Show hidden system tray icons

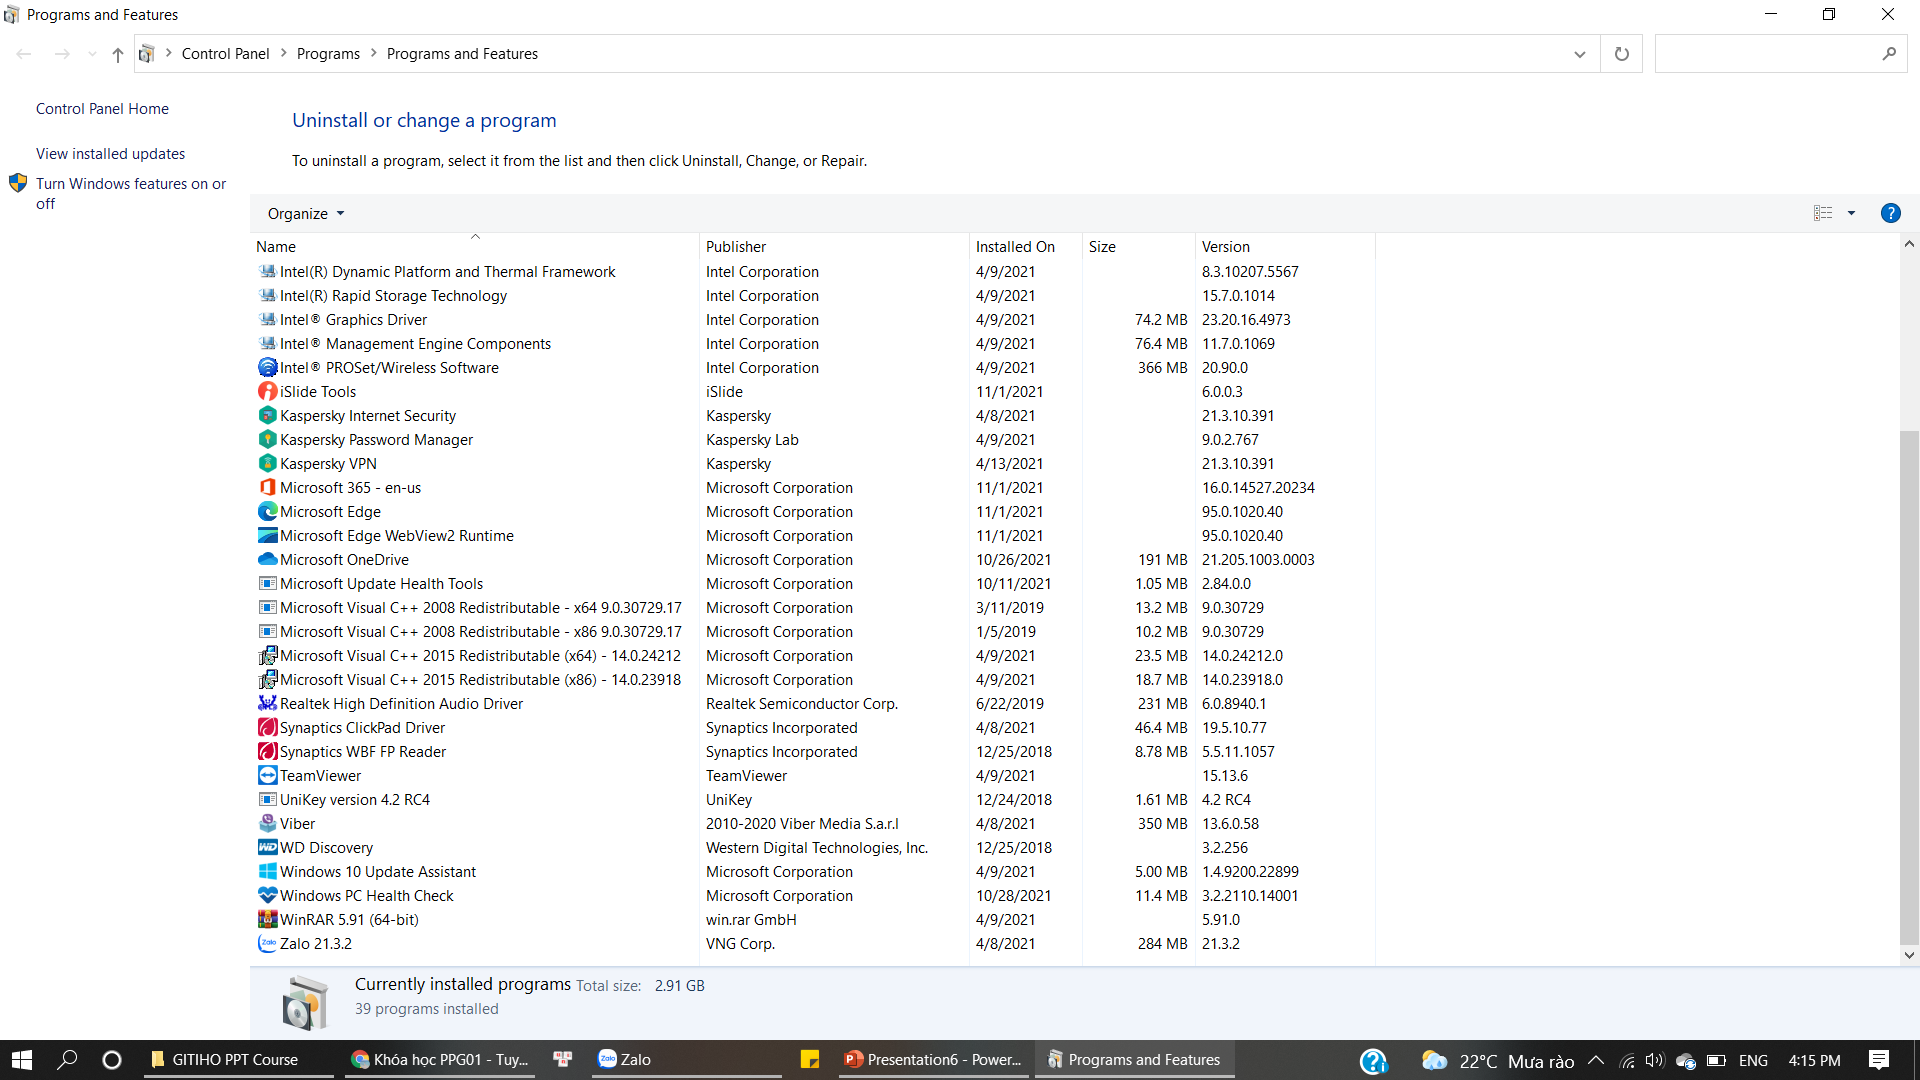point(1596,1060)
